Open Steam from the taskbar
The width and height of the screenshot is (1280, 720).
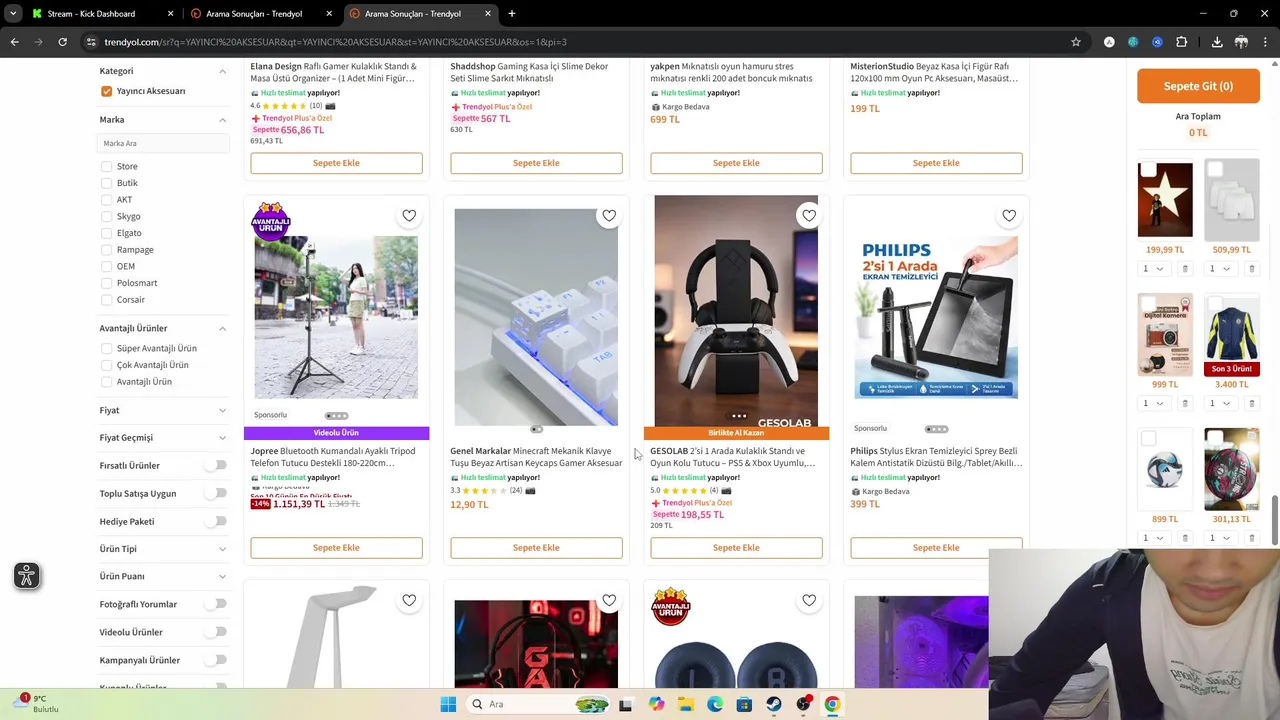coord(774,704)
